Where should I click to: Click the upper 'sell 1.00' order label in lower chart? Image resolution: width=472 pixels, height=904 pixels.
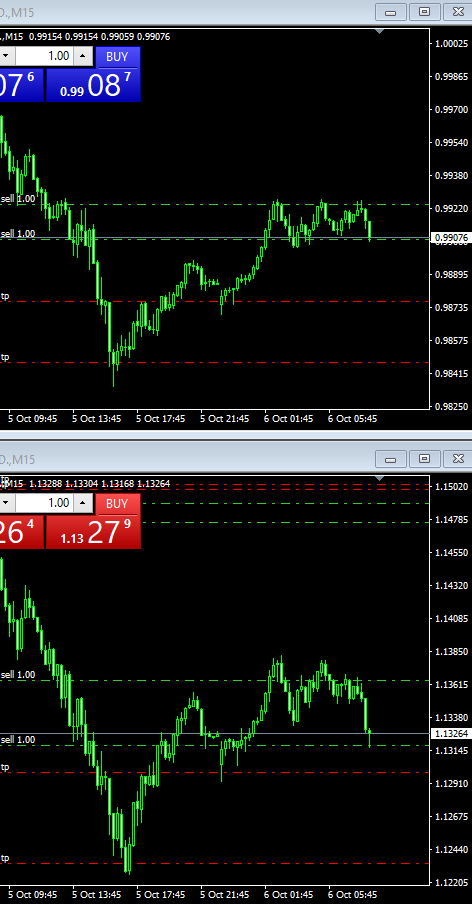[18, 675]
